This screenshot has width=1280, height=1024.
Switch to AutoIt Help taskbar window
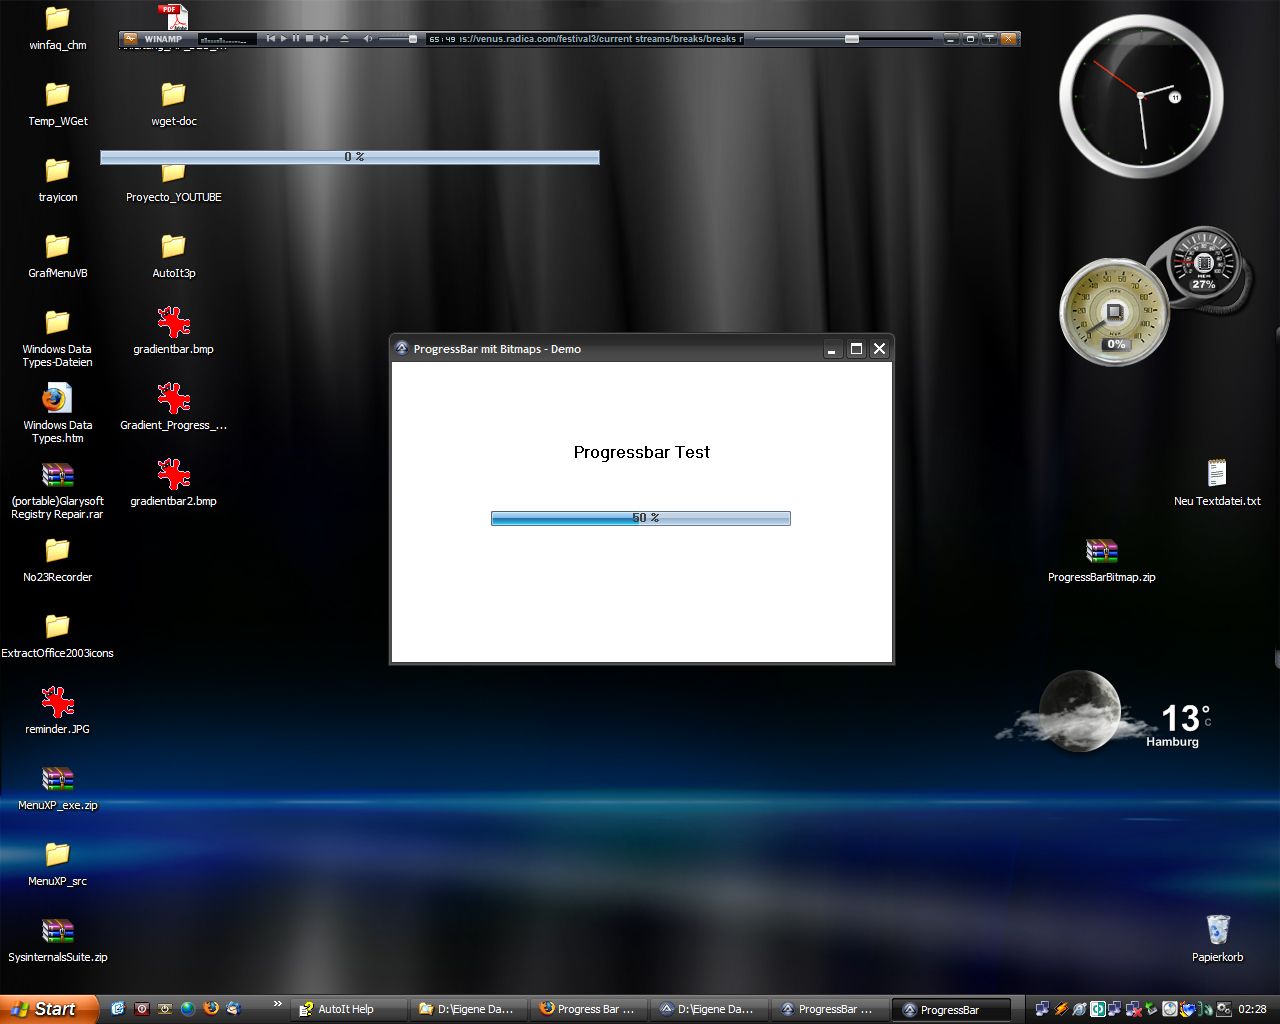(x=346, y=1009)
